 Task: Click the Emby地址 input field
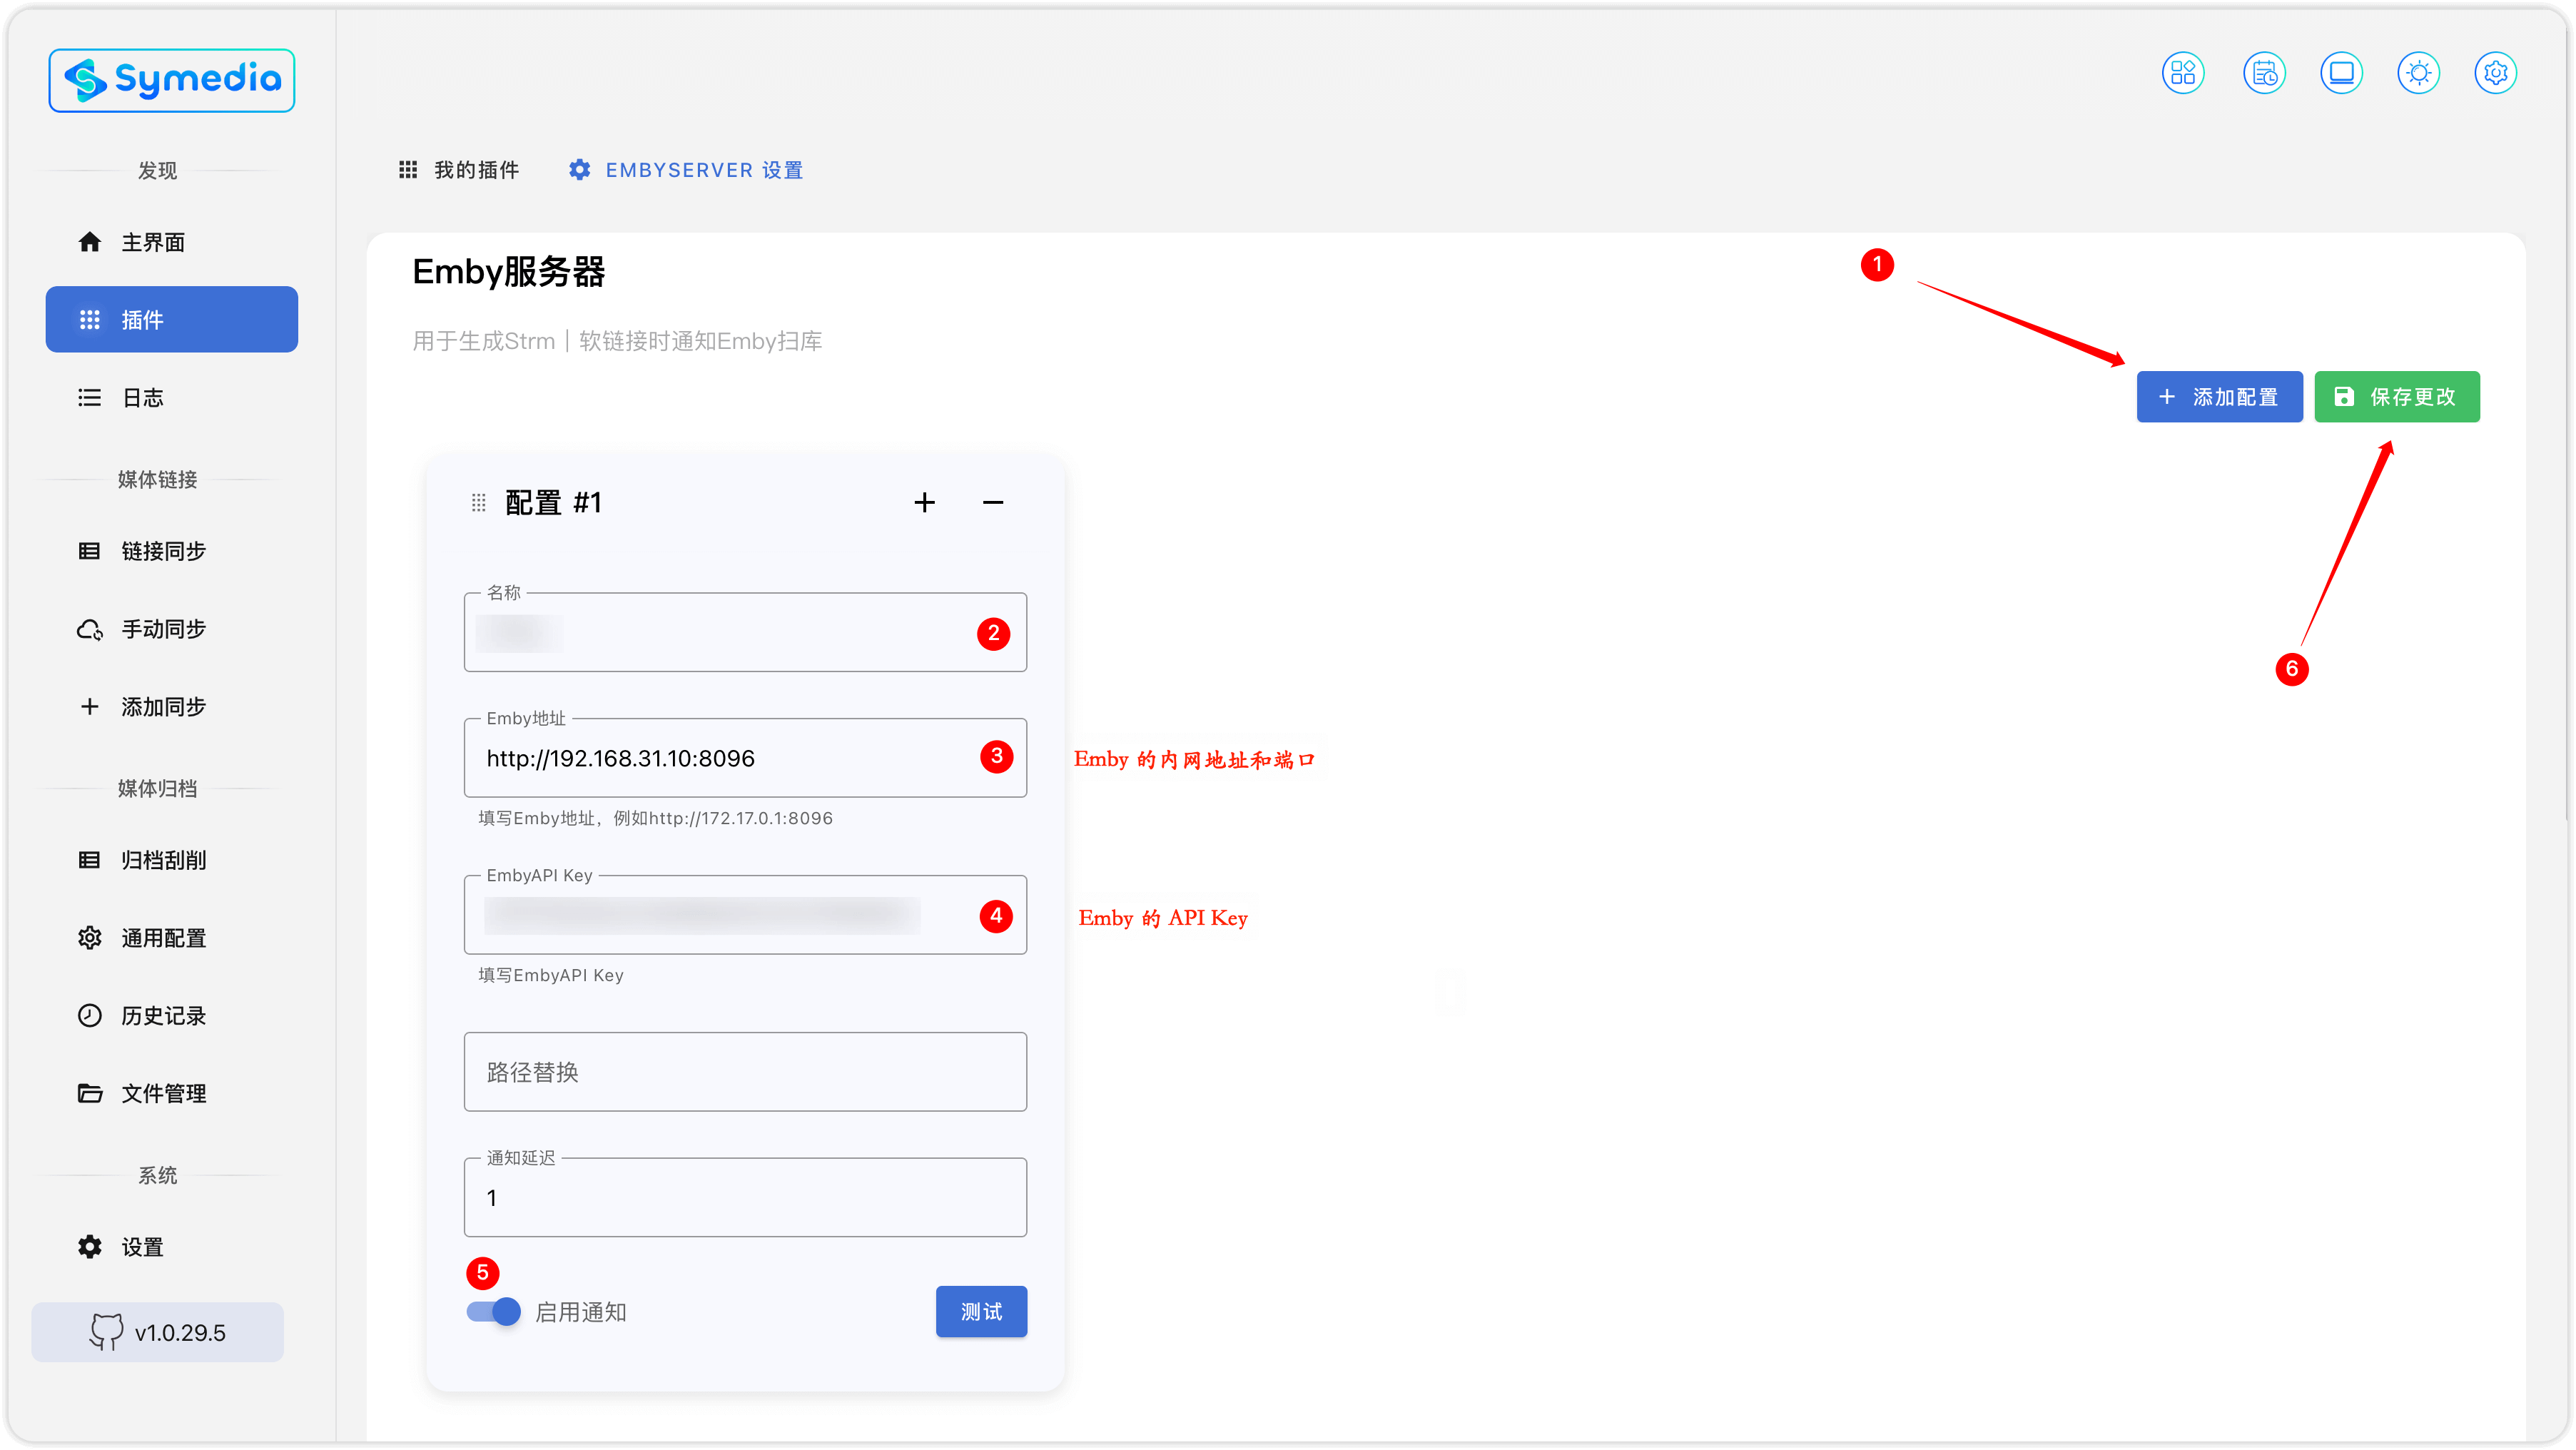tap(745, 758)
